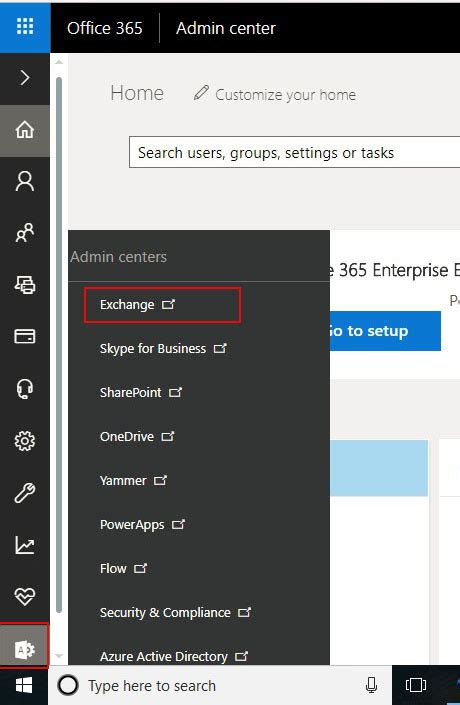The height and width of the screenshot is (705, 460).
Task: Open Reports chart icon in sidebar
Action: [25, 545]
